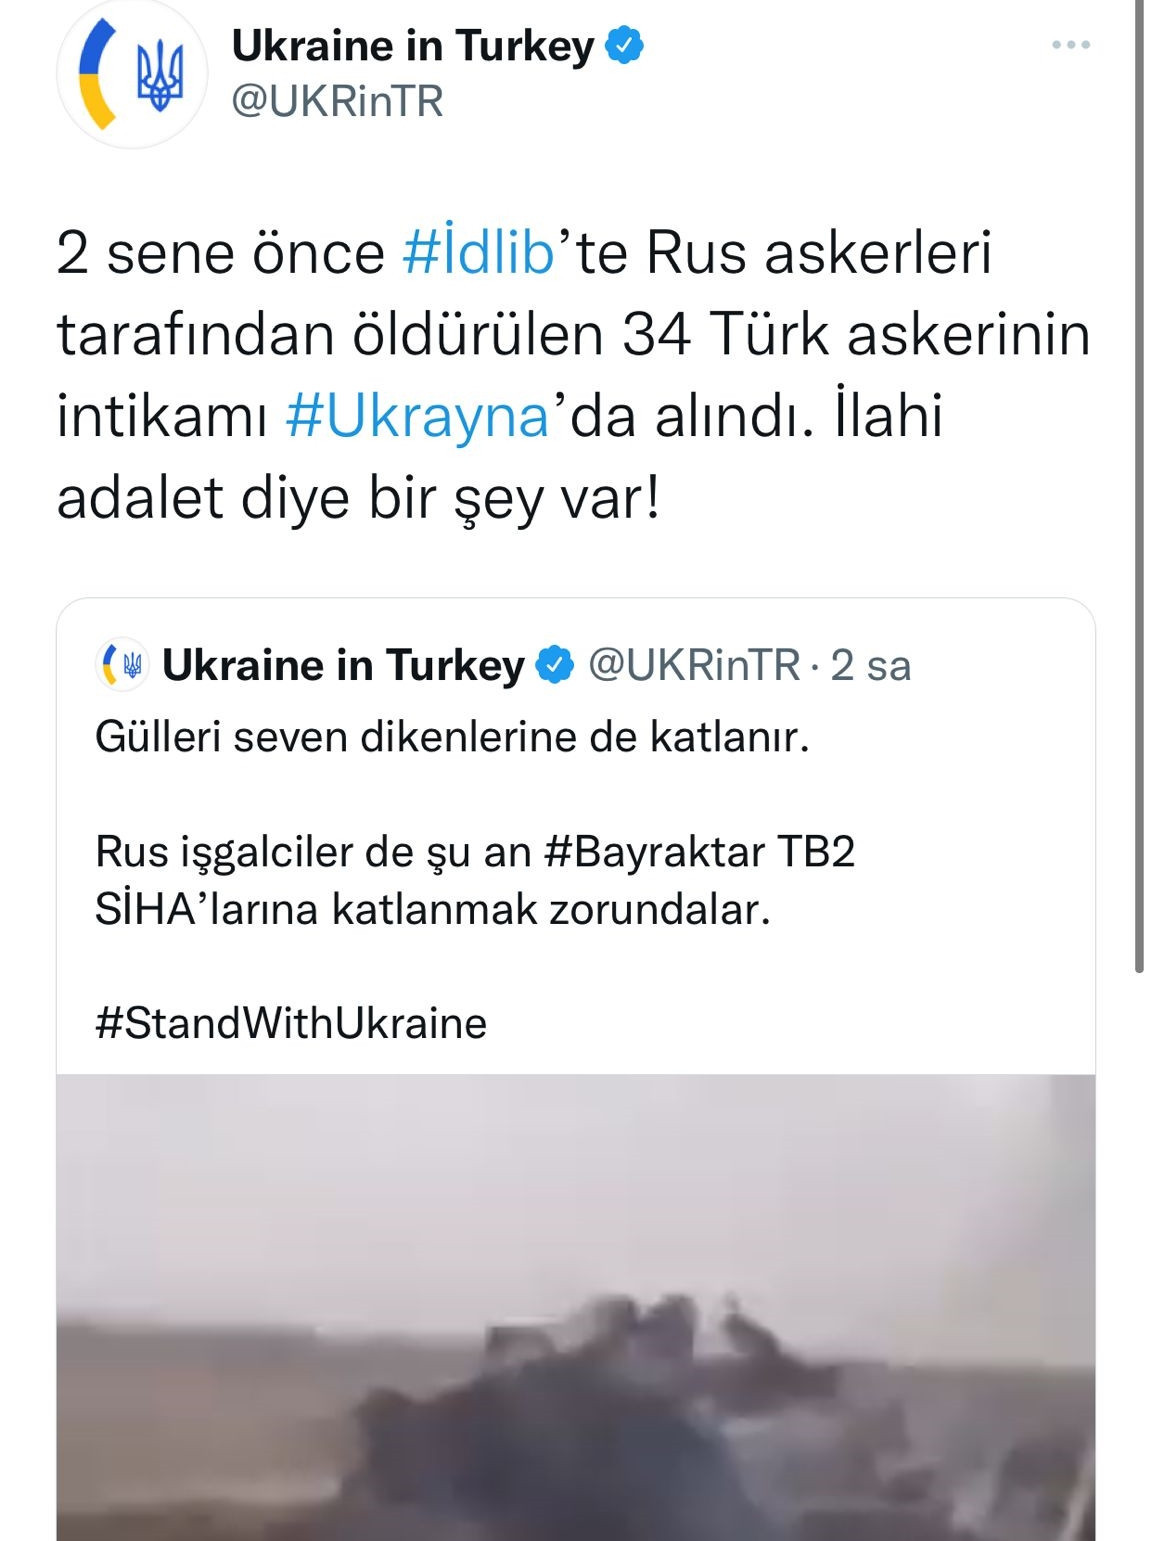Open the three-dot more options menu
Screen dimensions: 1152x1541
tap(1071, 45)
